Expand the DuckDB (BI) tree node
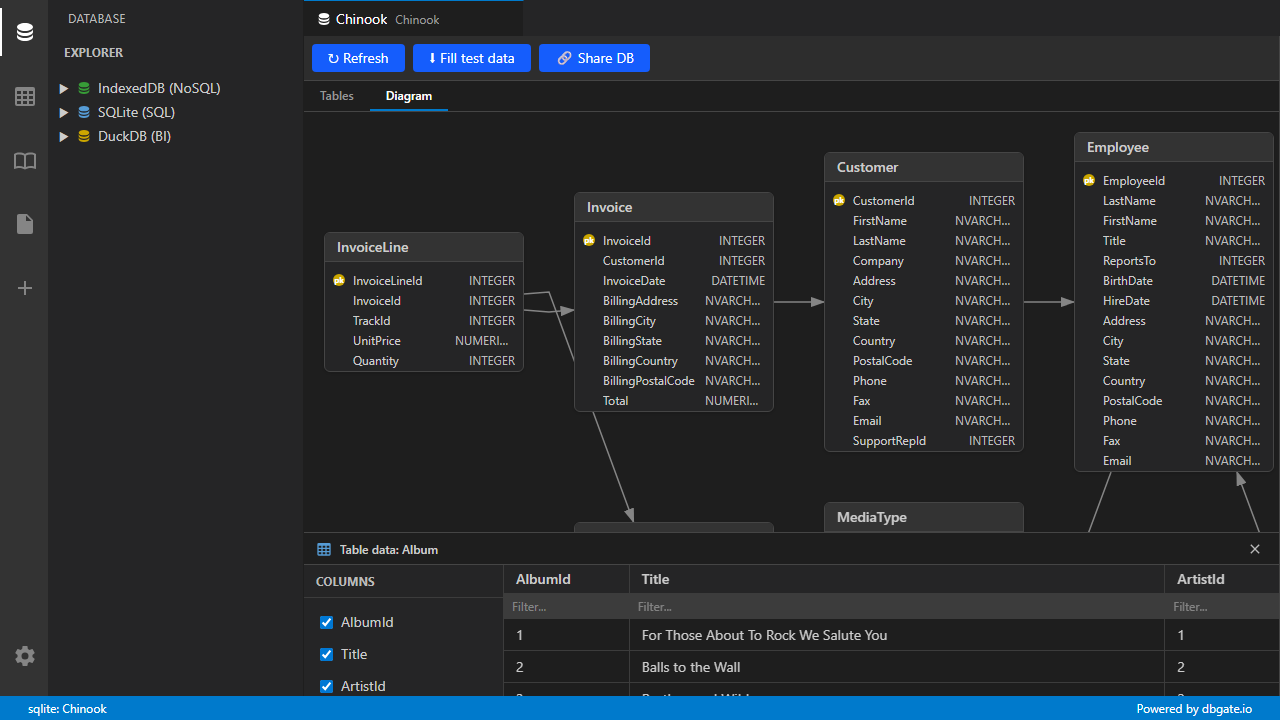1280x720 pixels. click(64, 136)
